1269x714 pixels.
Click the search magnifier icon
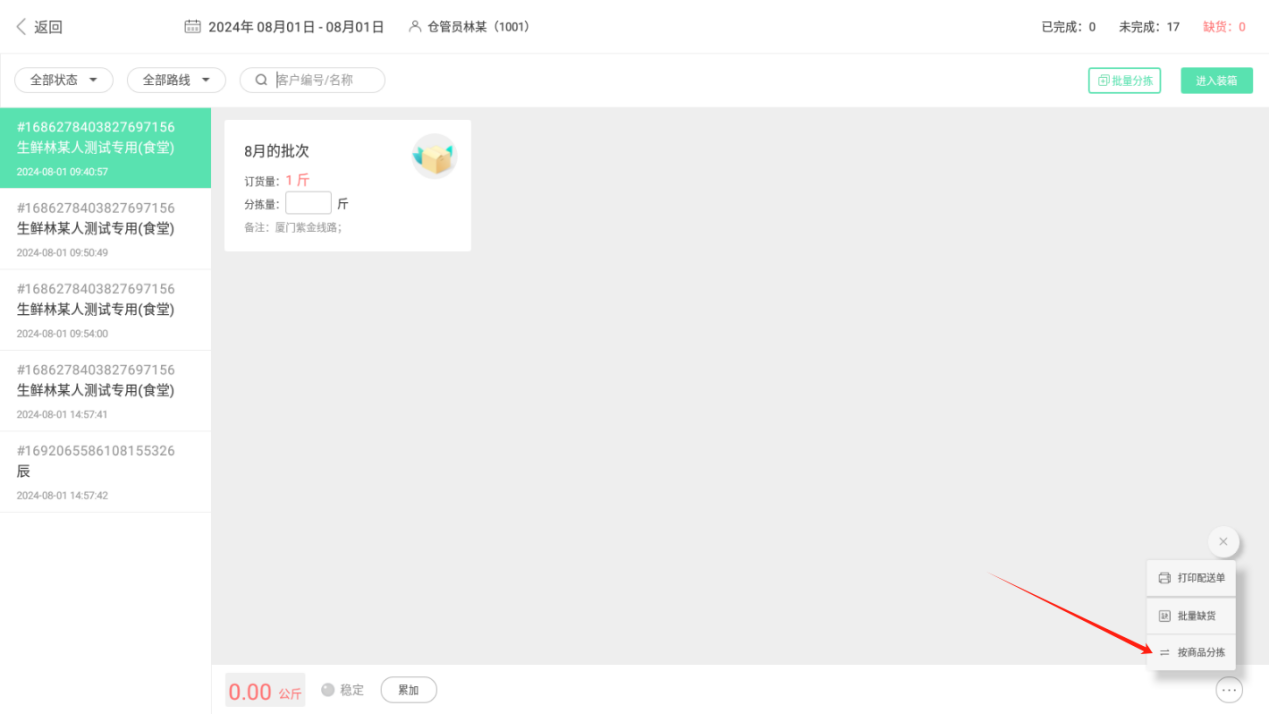261,80
